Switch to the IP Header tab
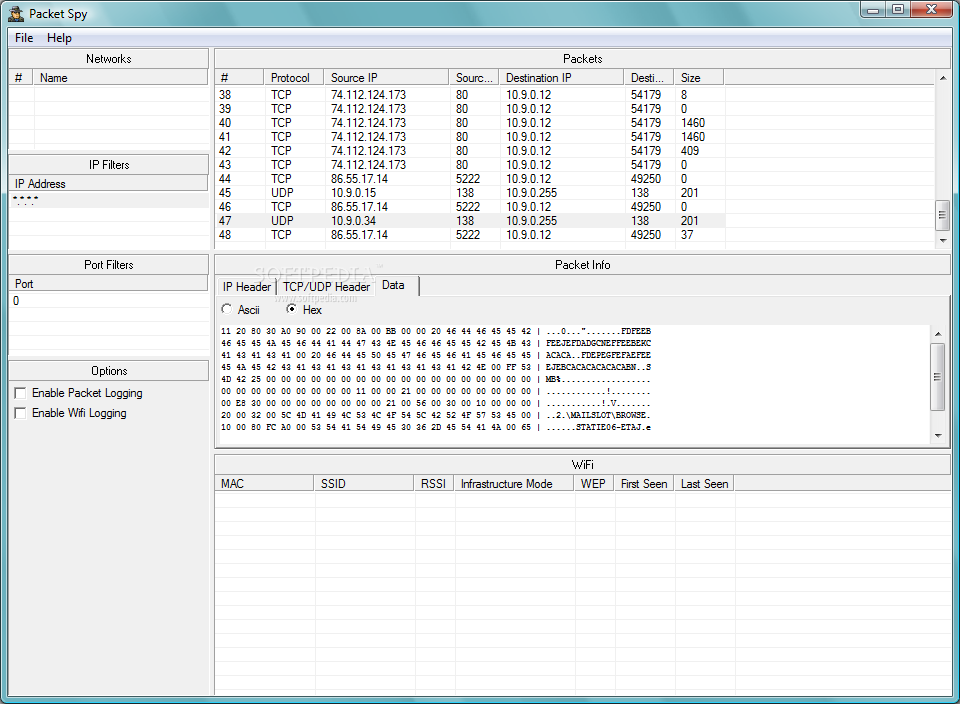This screenshot has width=960, height=704. tap(247, 286)
